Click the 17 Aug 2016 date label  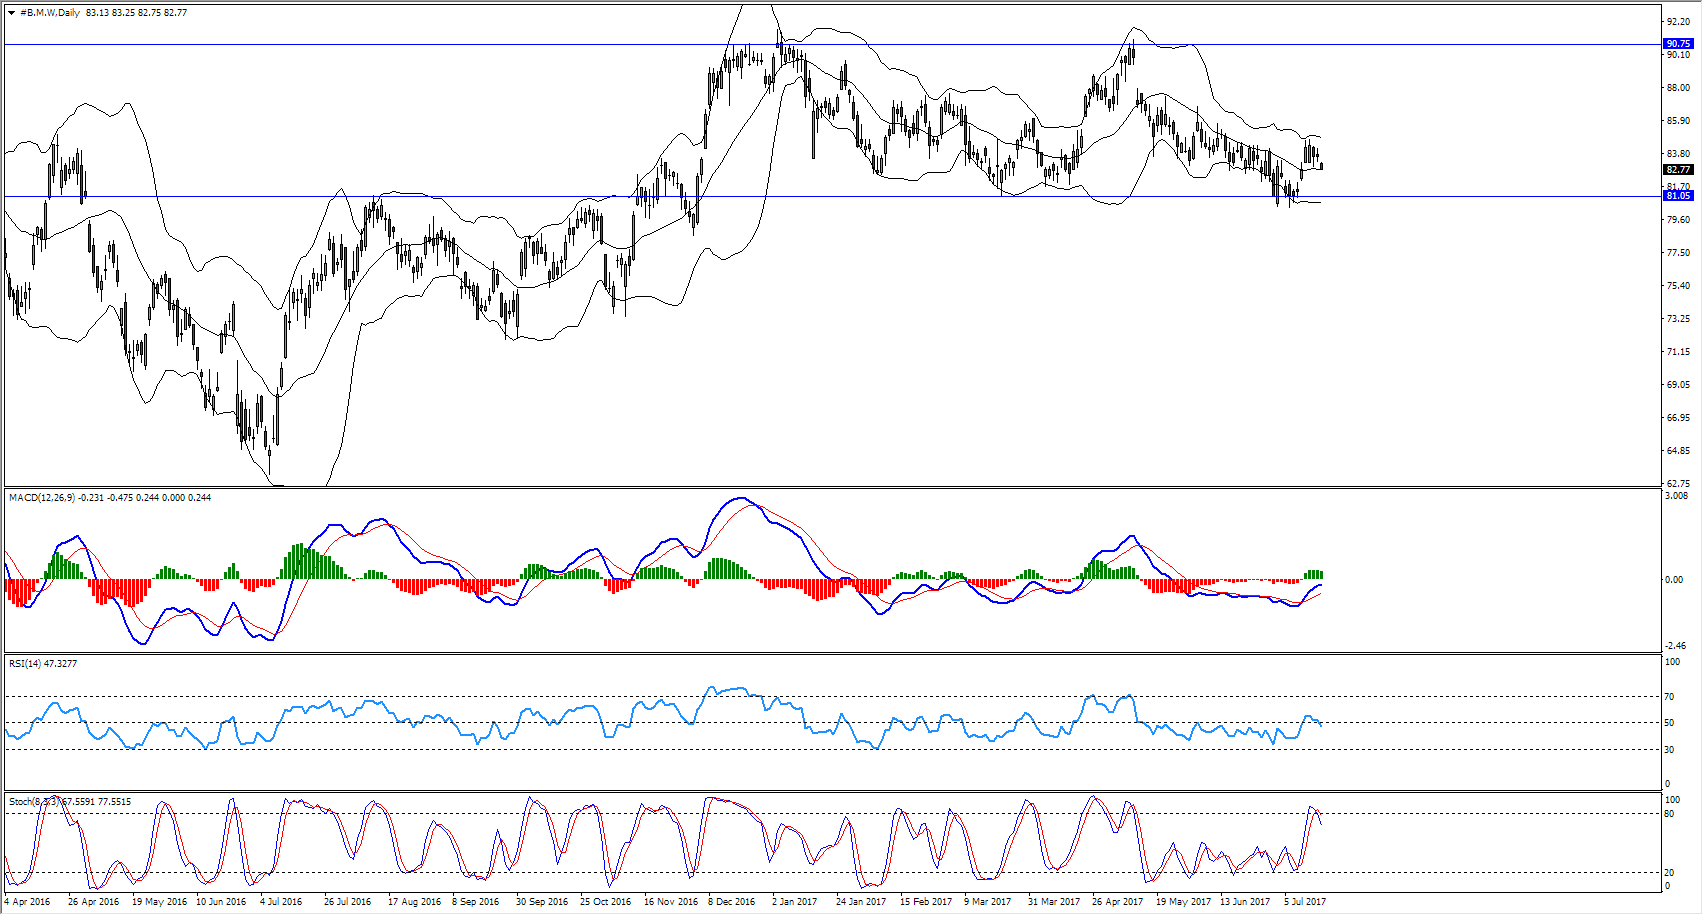(x=414, y=902)
